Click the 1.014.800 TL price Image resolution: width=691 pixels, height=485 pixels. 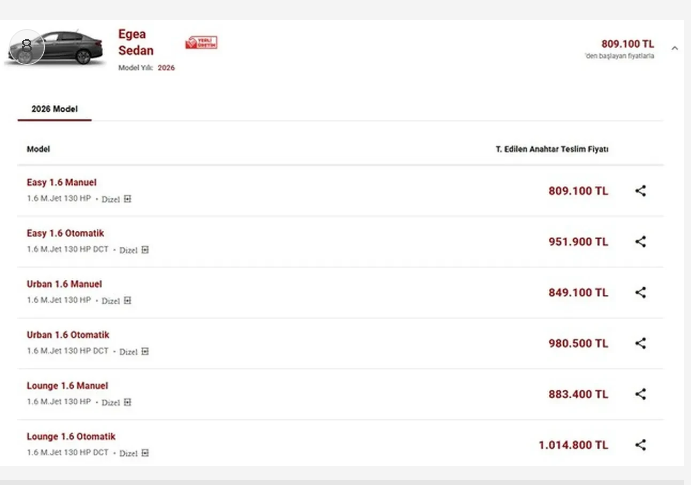(x=573, y=445)
